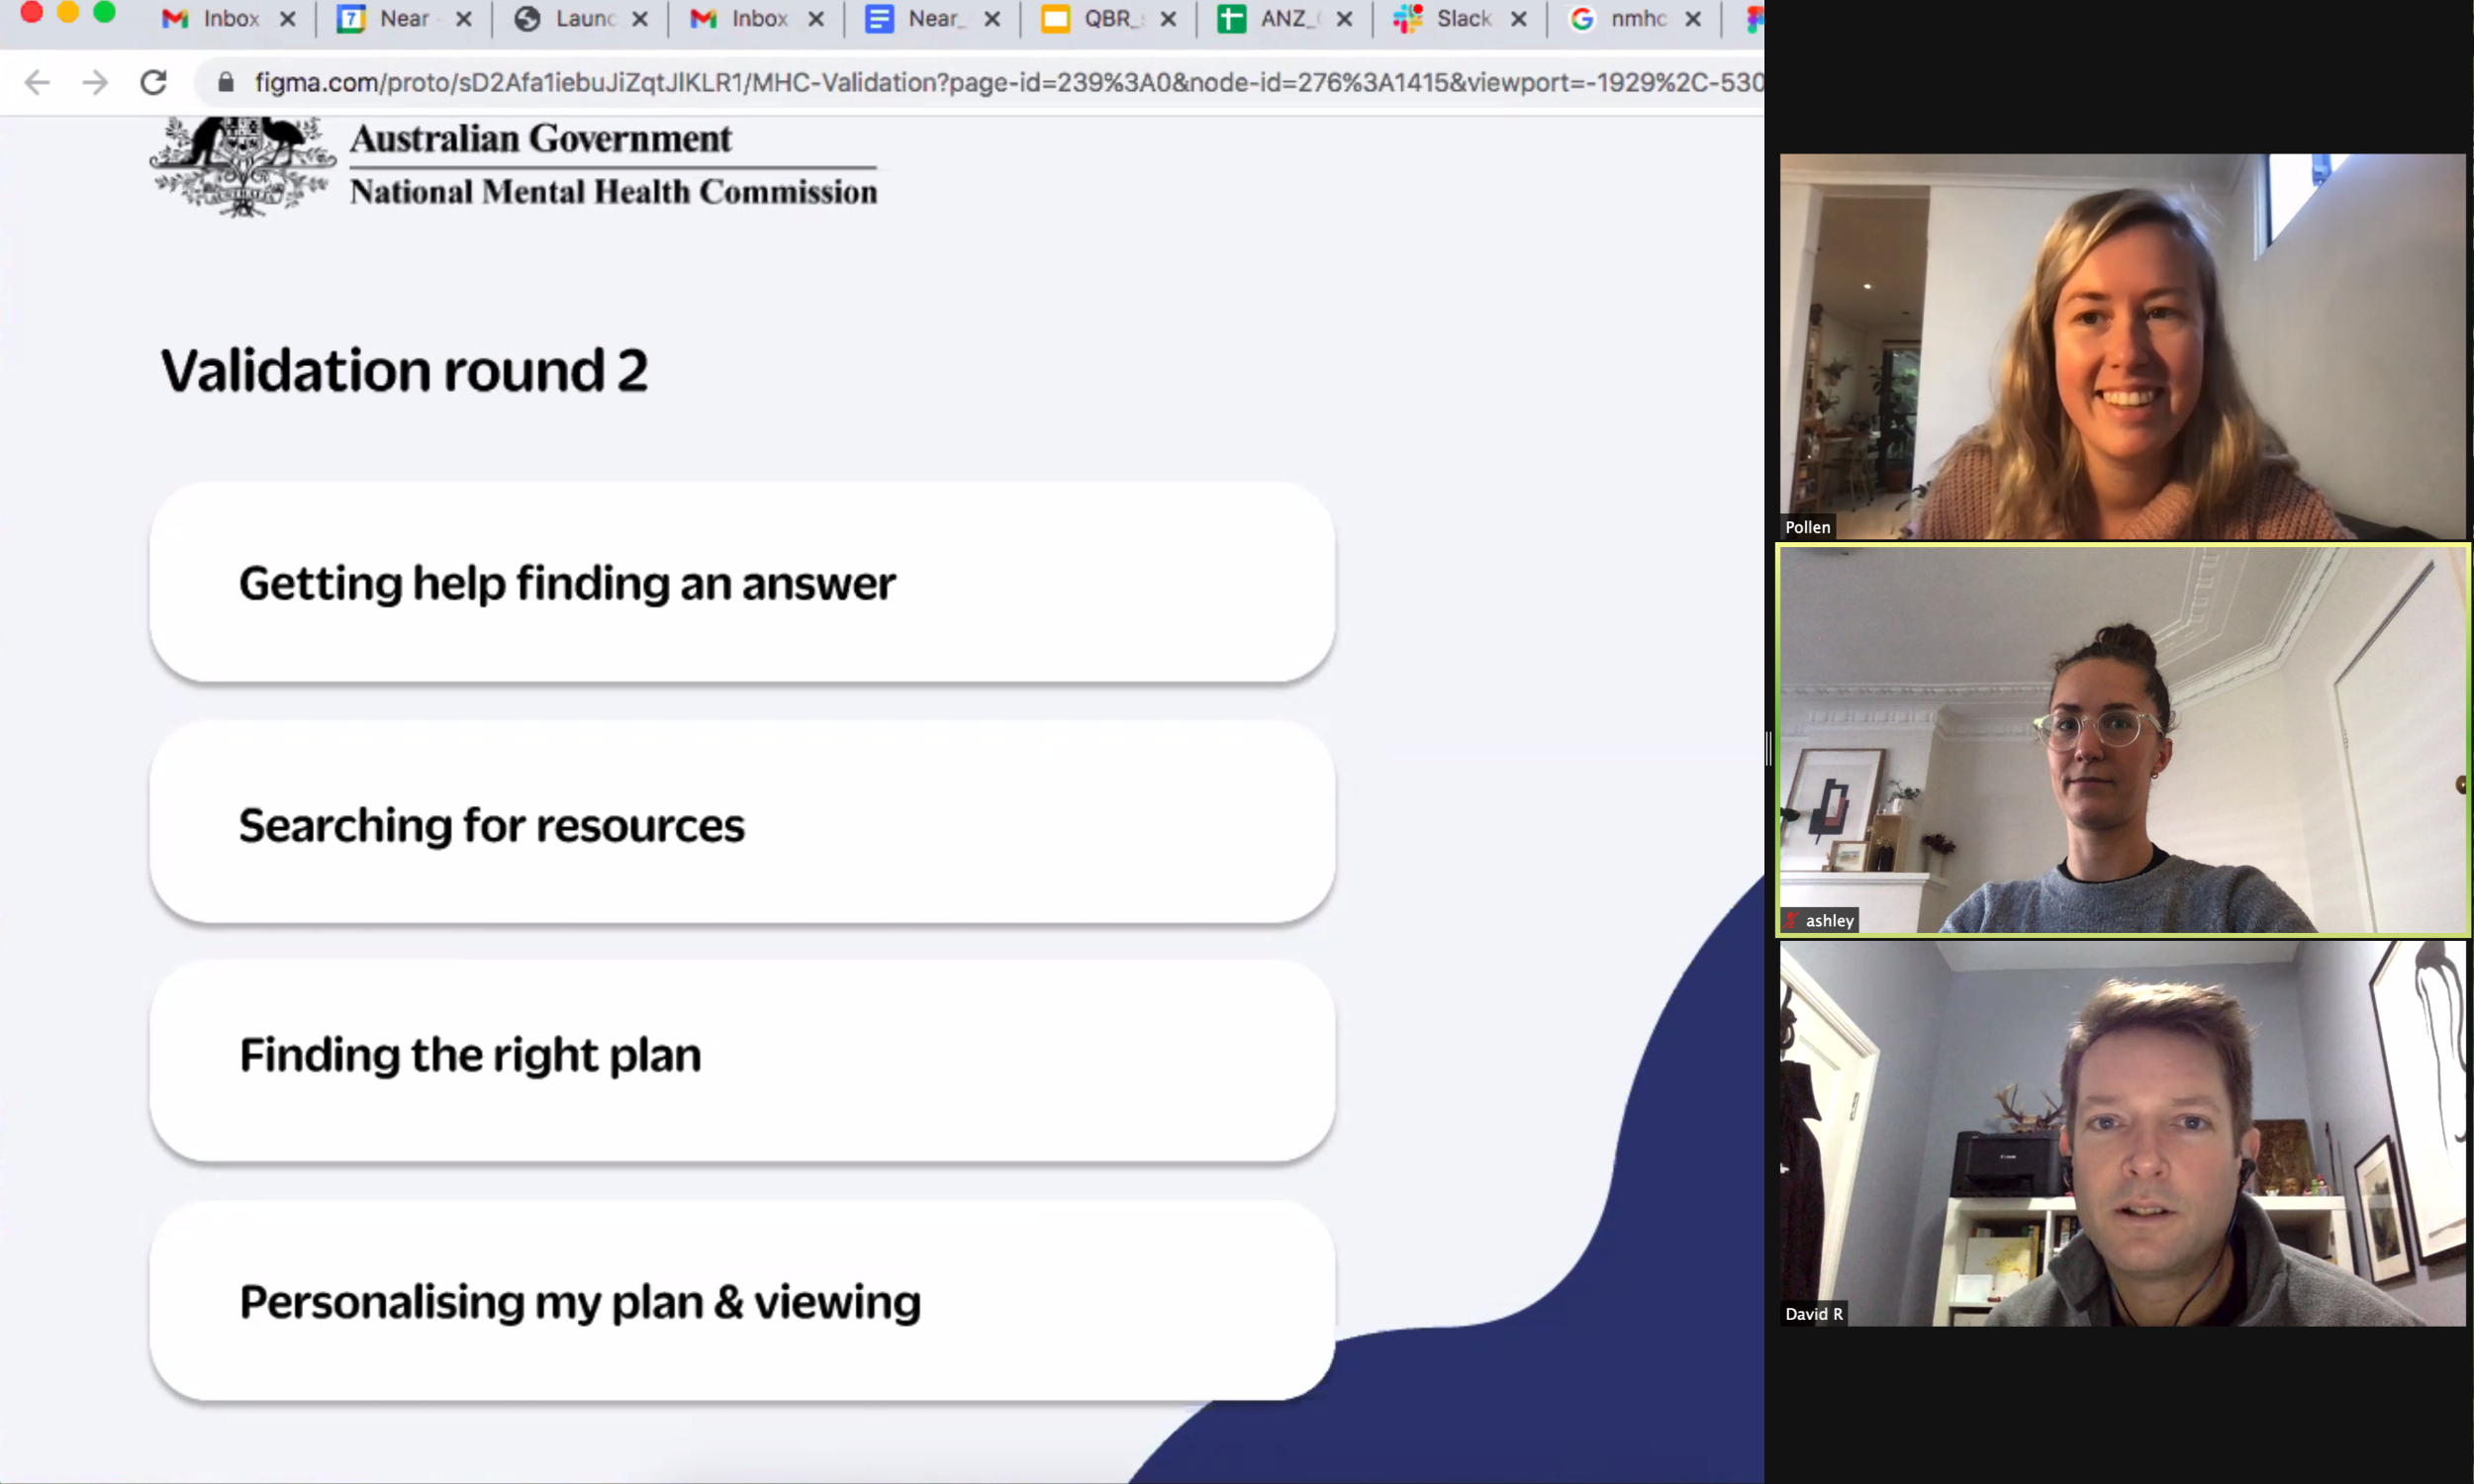
Task: Click inside the browser address bar
Action: 800,83
